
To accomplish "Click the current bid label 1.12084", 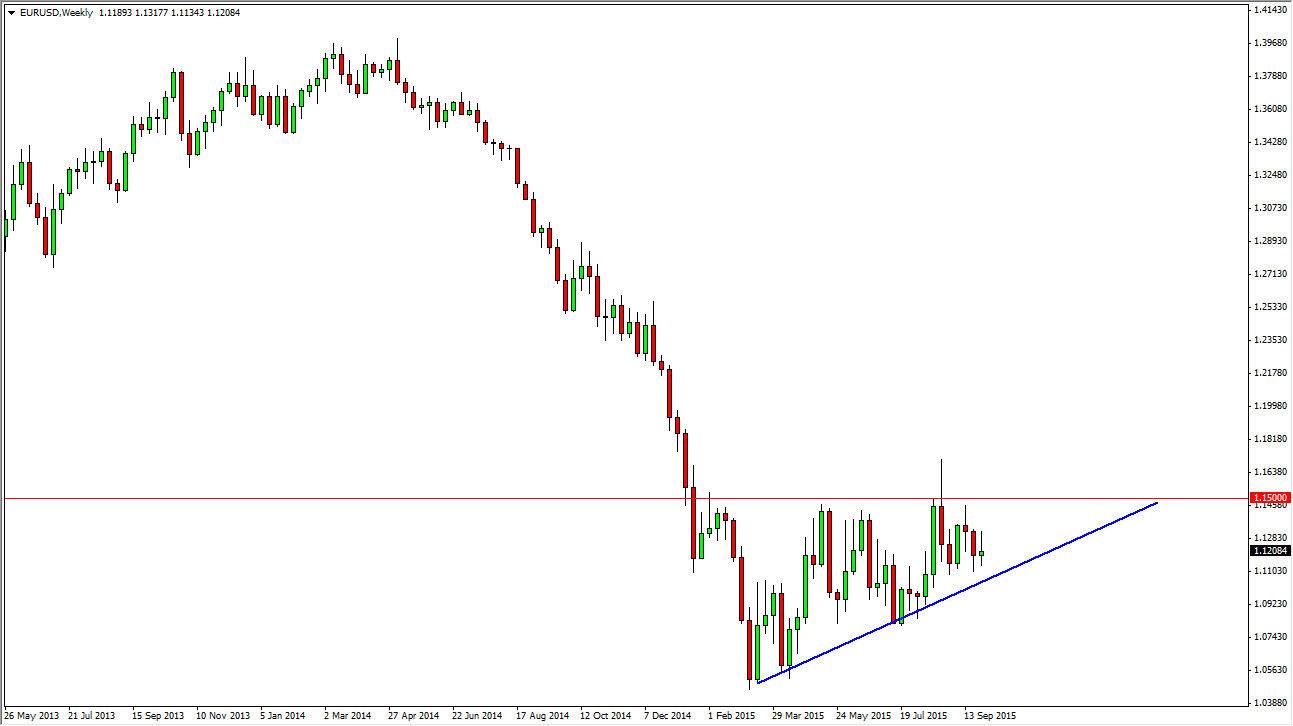I will [x=1269, y=549].
